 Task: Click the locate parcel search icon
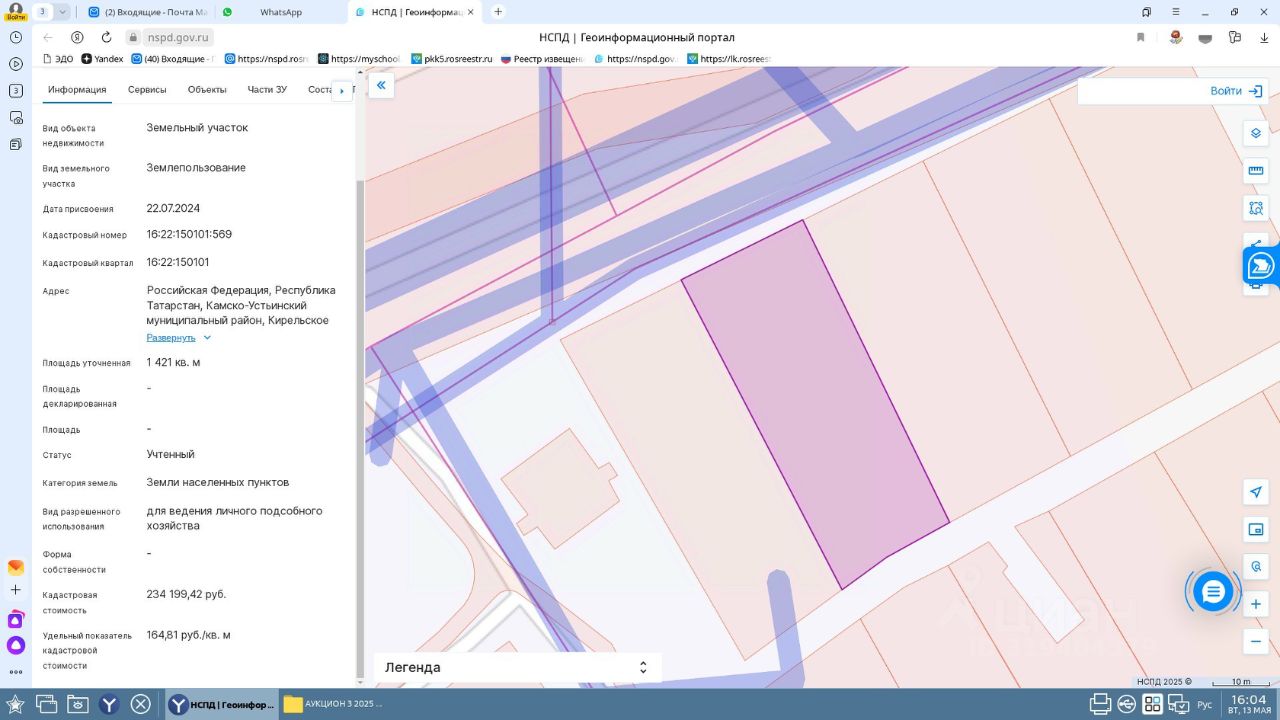pyautogui.click(x=1256, y=567)
